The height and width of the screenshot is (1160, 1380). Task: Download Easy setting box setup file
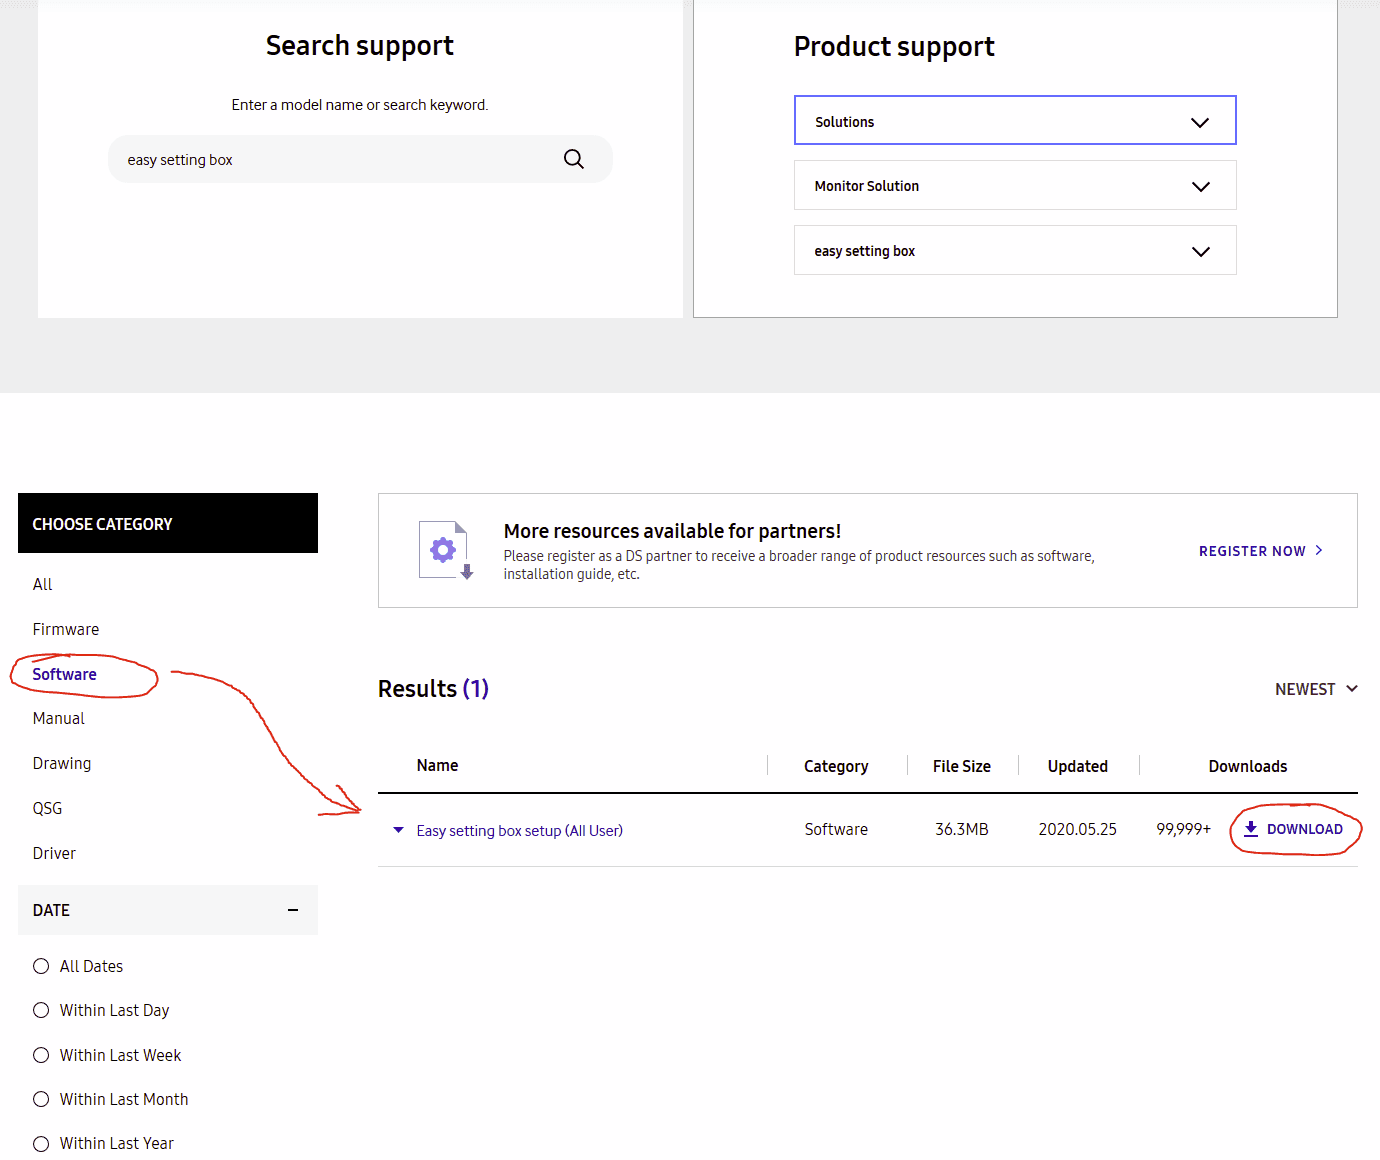[1293, 829]
